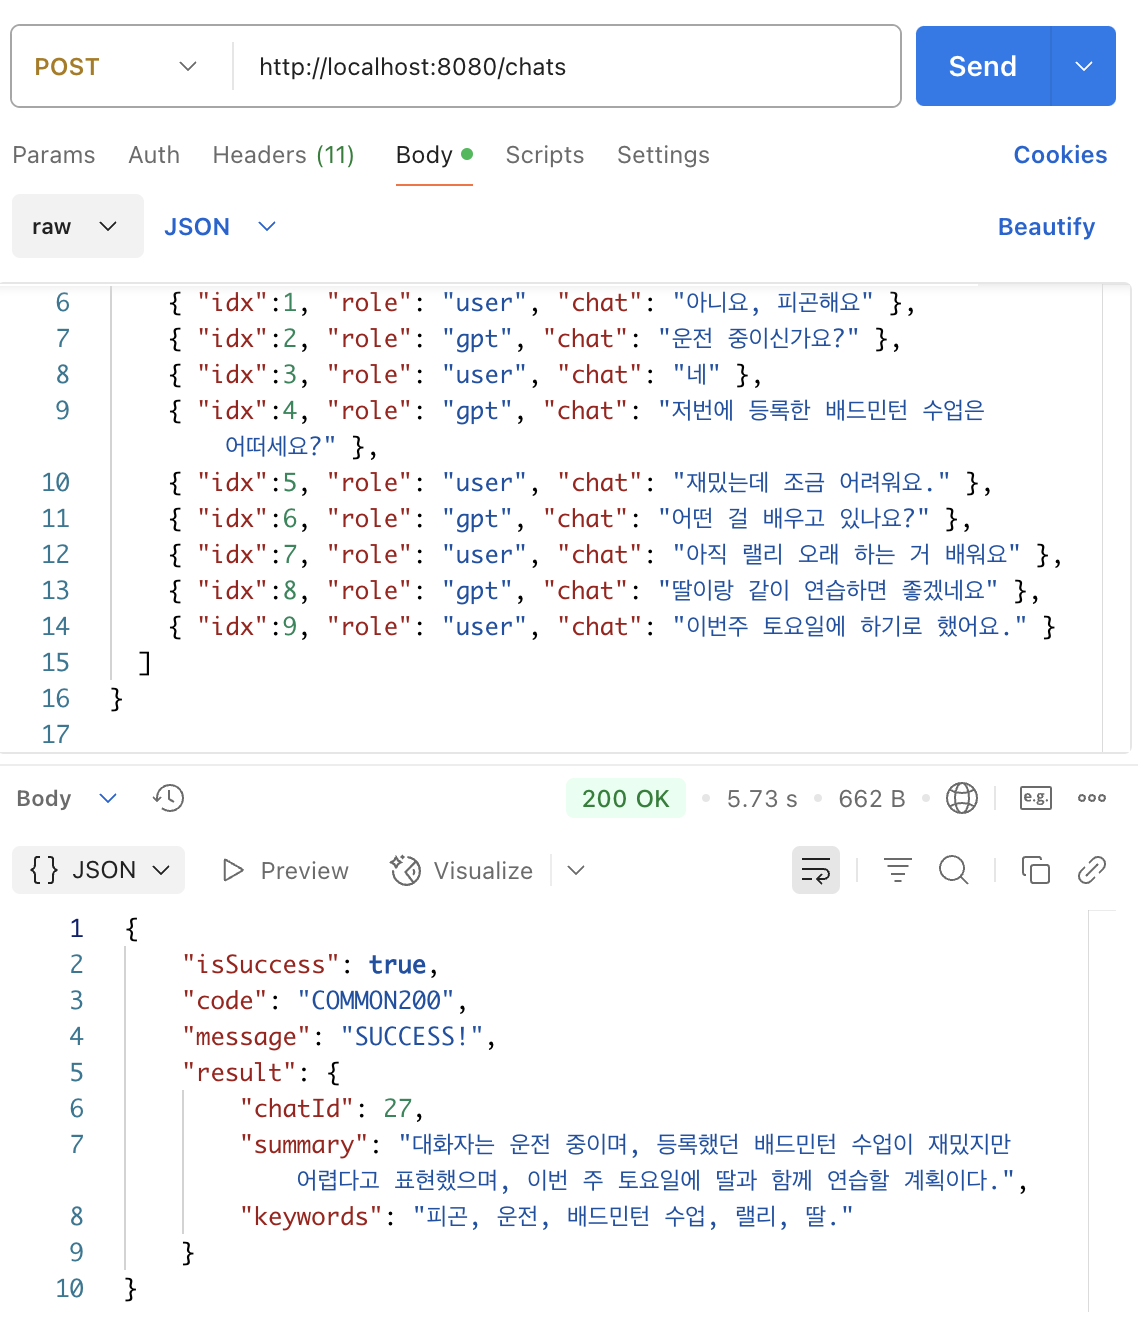Click the filter response icon
Image resolution: width=1138 pixels, height=1322 pixels.
(898, 870)
